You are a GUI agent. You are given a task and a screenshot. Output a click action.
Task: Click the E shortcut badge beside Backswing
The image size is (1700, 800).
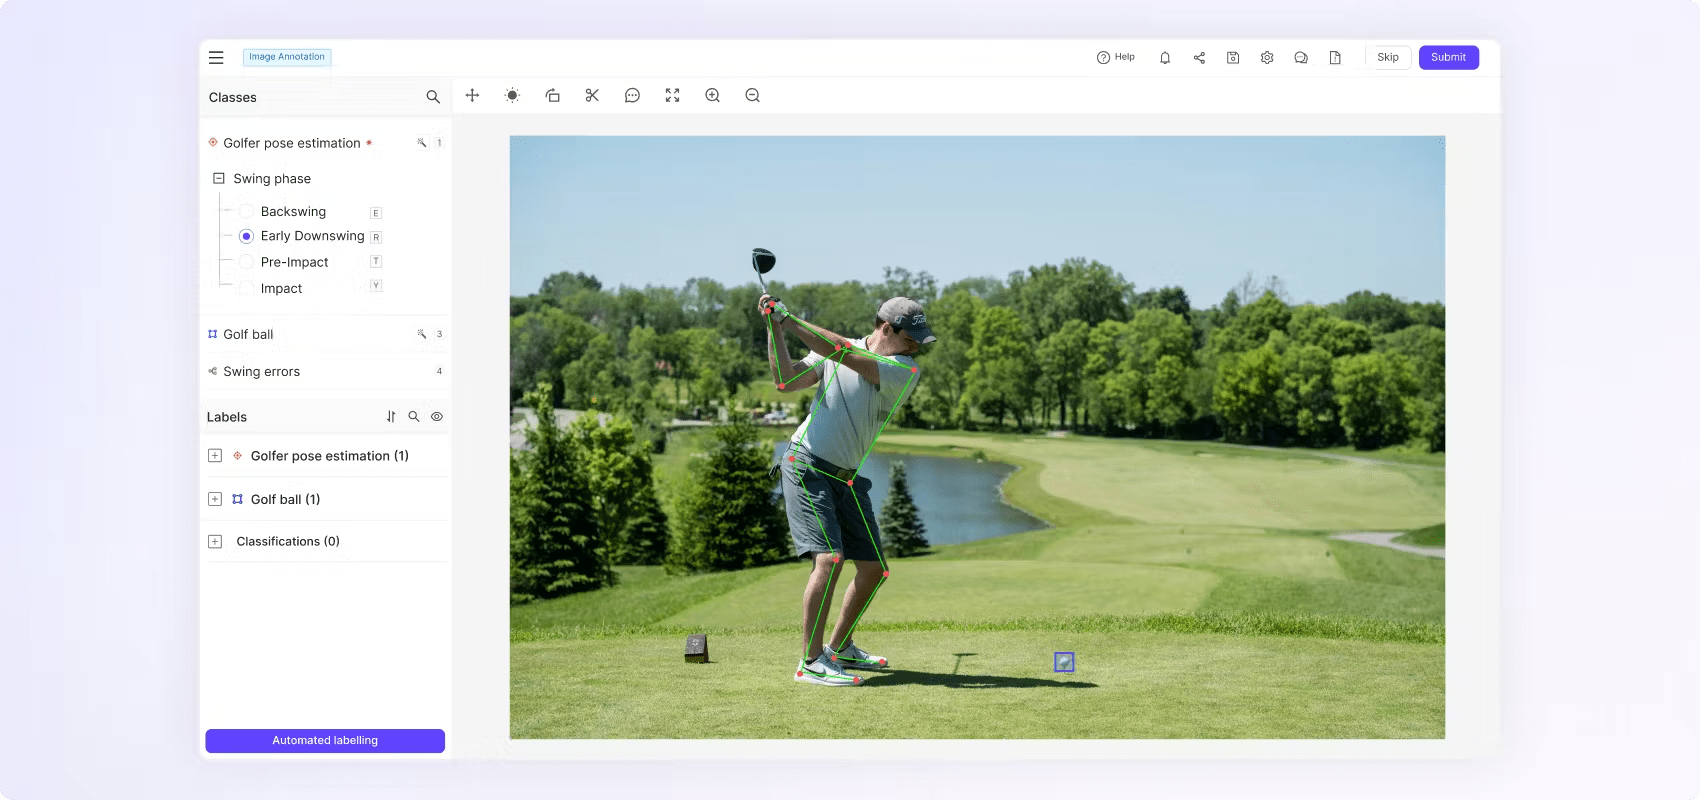point(376,213)
